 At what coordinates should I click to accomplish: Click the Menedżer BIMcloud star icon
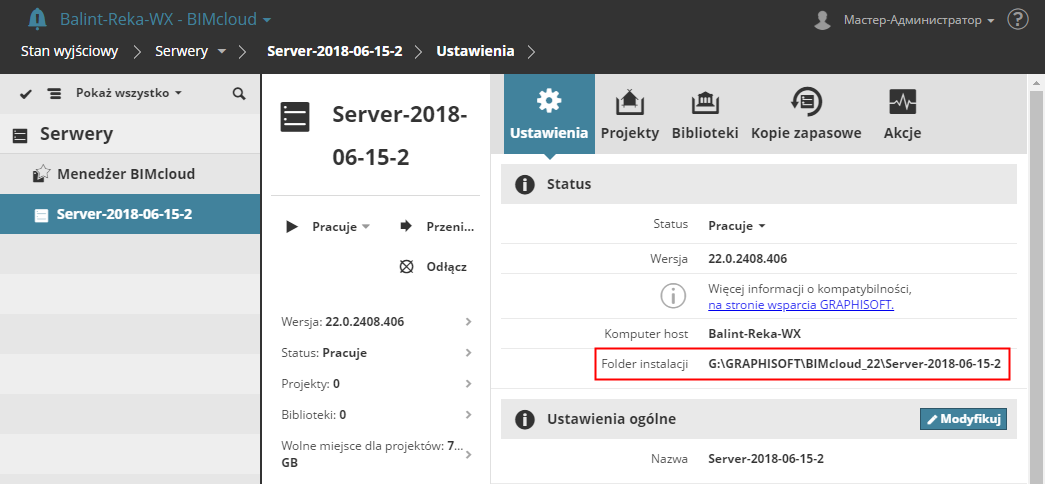coord(41,174)
